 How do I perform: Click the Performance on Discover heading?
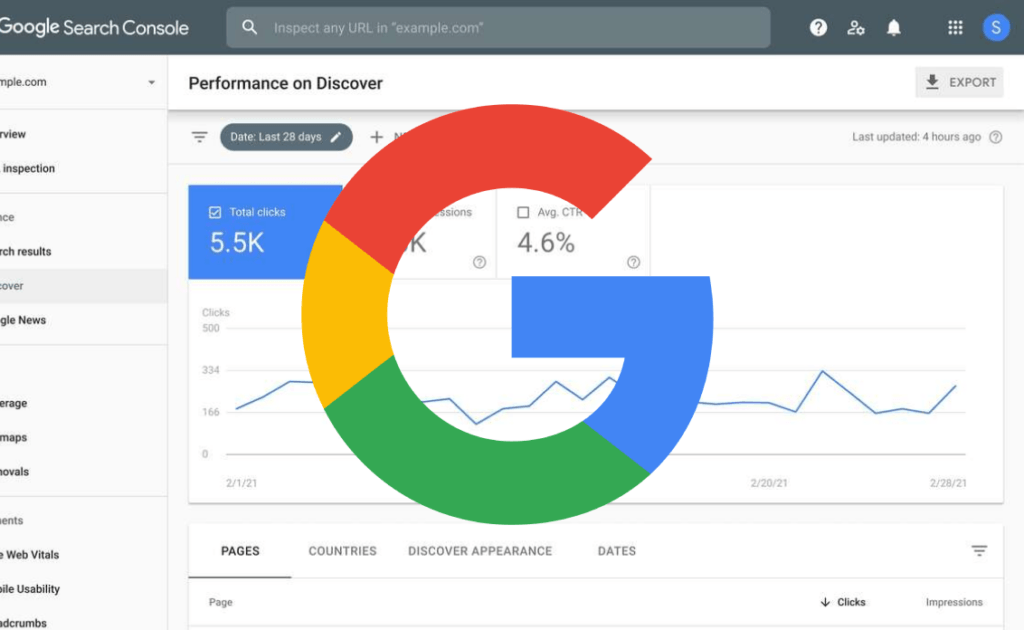285,83
